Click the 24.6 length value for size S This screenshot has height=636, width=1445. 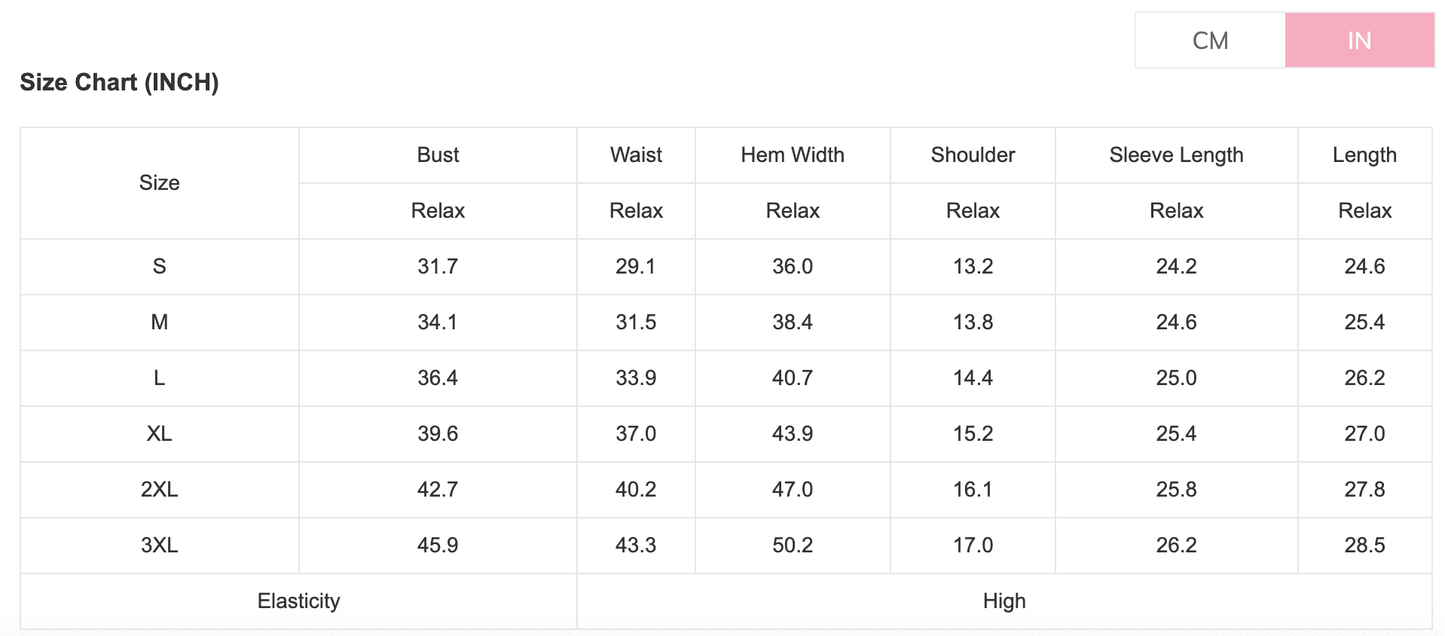[x=1364, y=267]
